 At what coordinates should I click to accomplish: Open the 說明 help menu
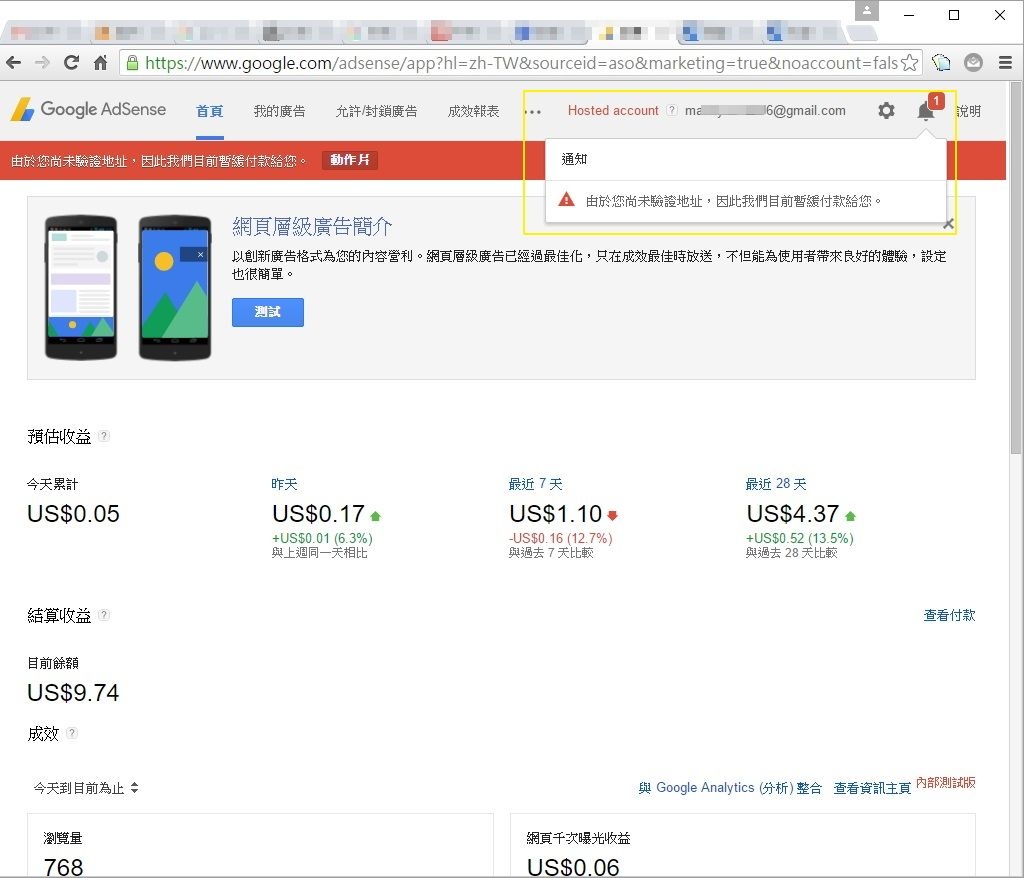968,111
